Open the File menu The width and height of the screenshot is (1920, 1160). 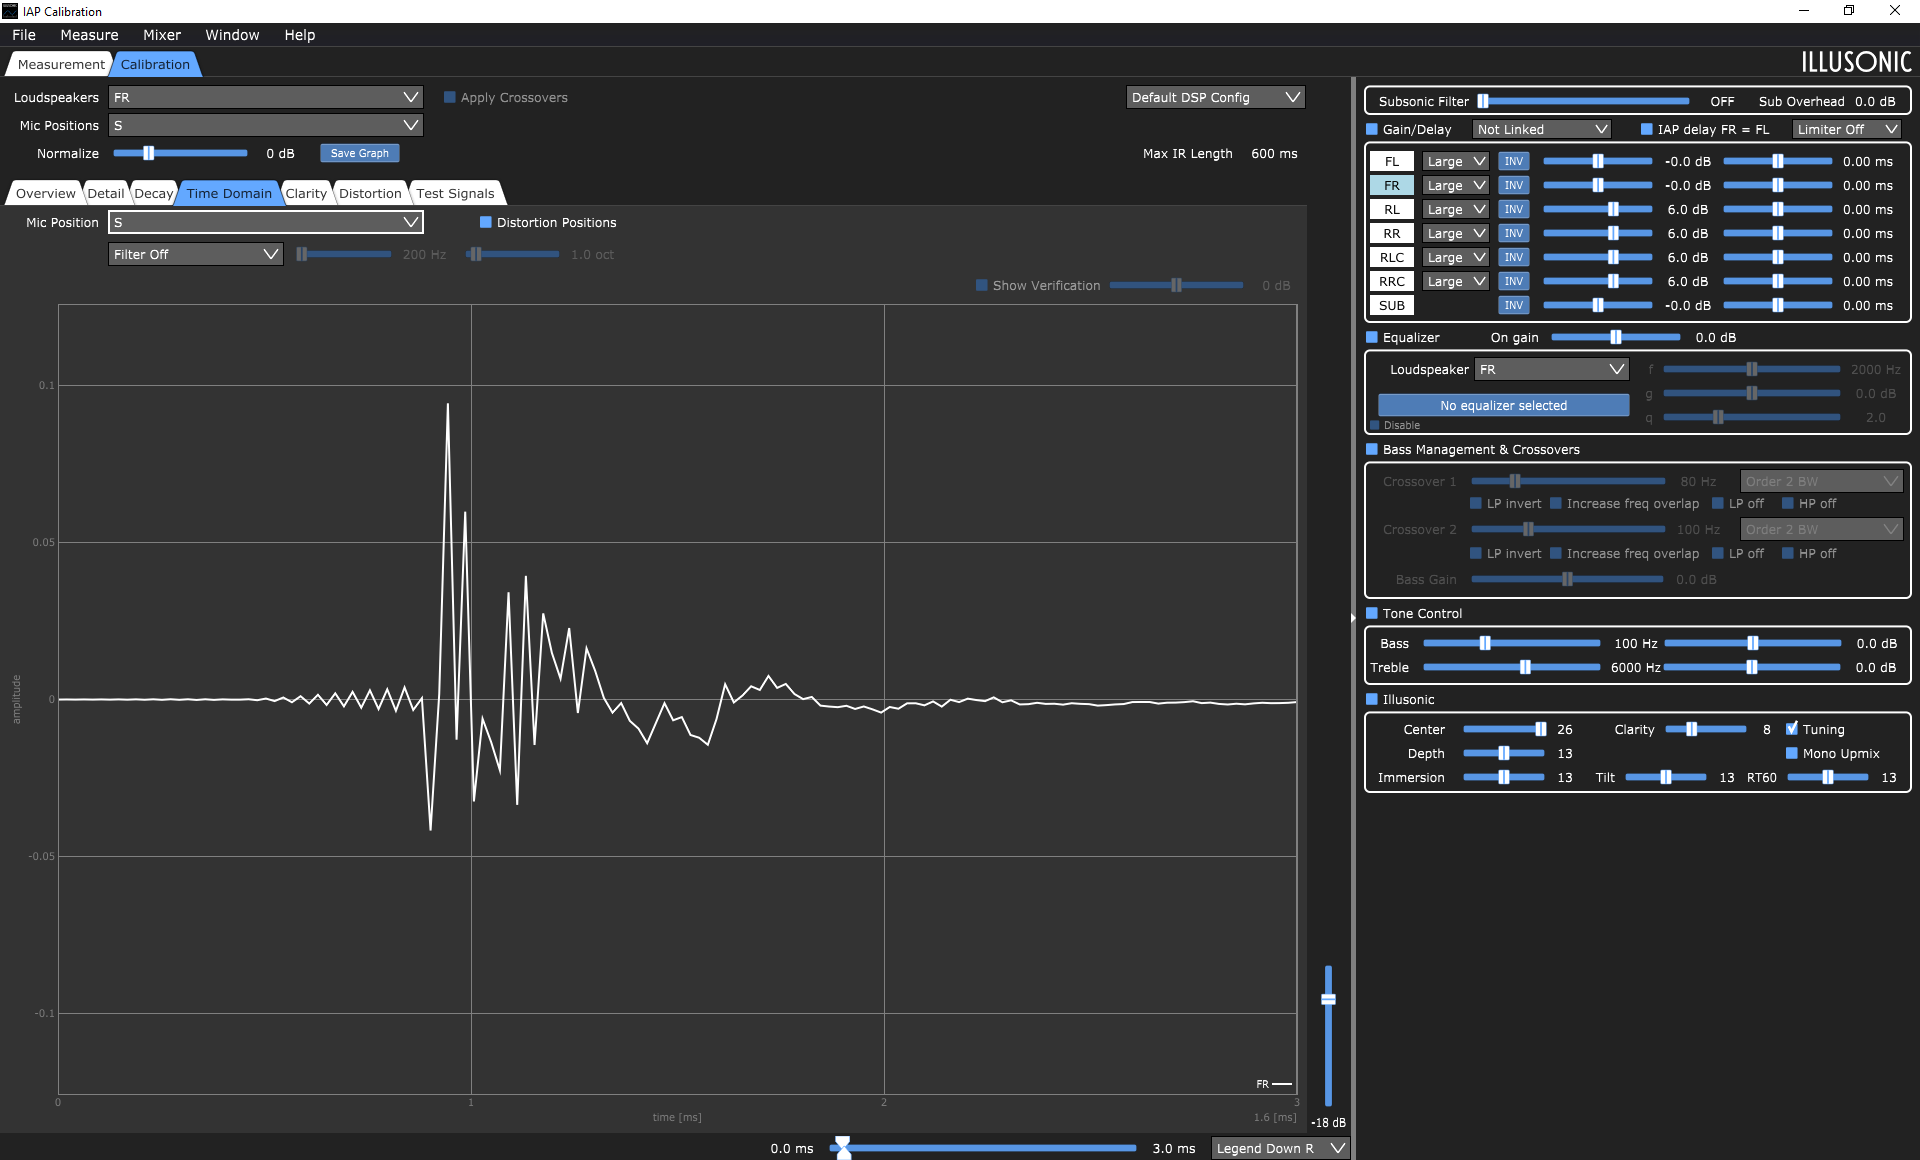[24, 35]
